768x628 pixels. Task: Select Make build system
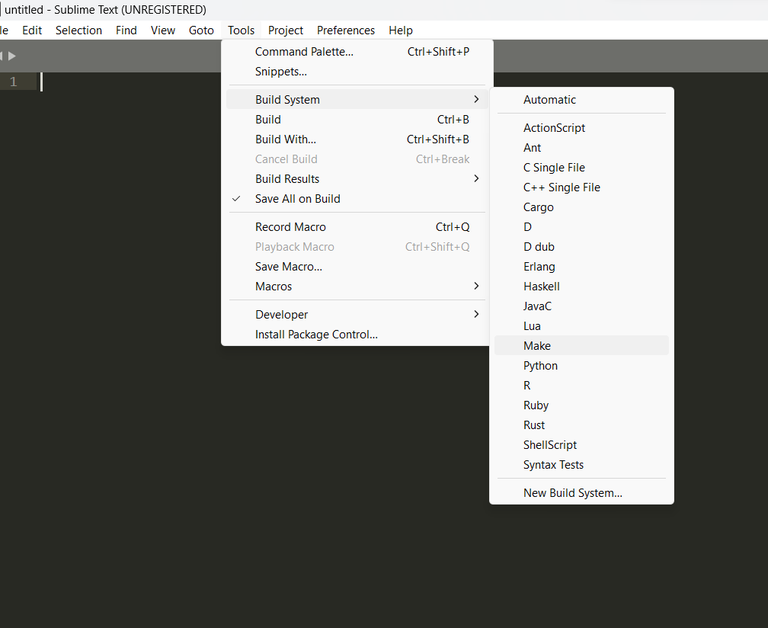pos(581,346)
